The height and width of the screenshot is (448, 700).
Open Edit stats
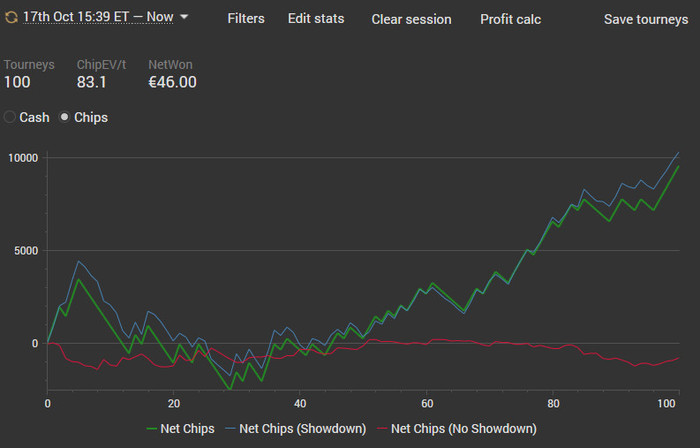[x=316, y=18]
